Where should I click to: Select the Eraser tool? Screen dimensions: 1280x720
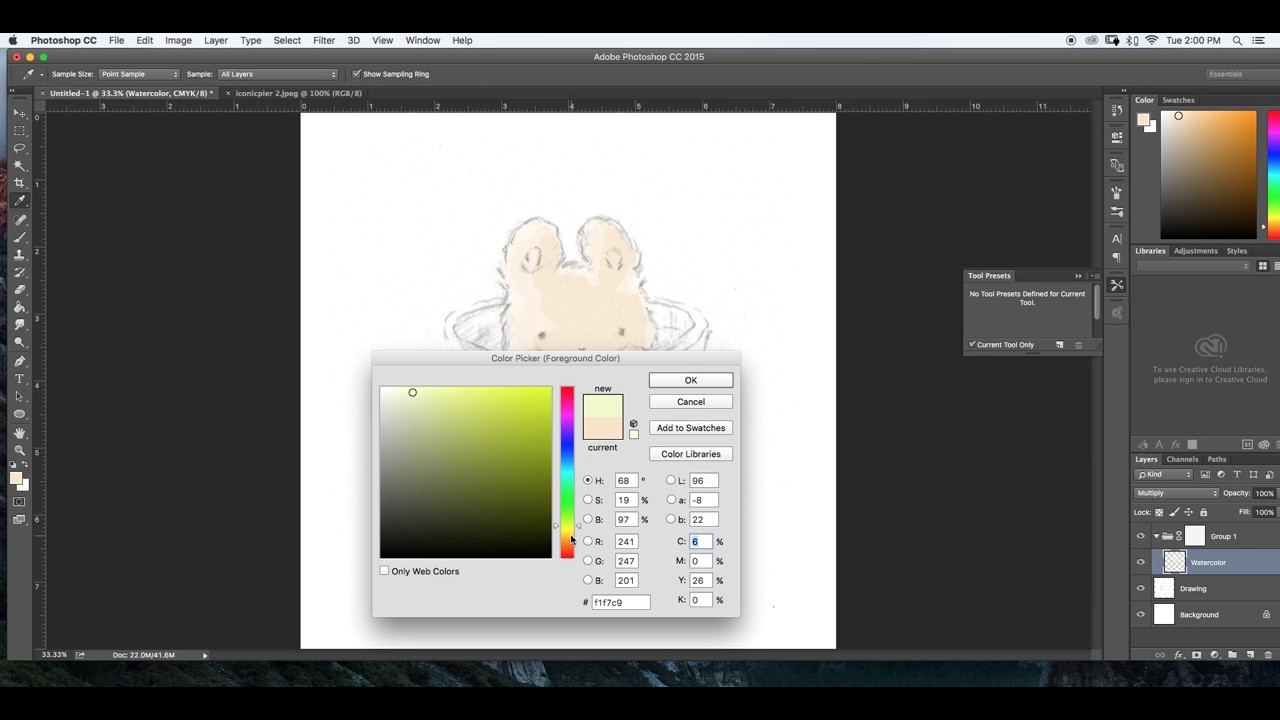click(x=19, y=290)
